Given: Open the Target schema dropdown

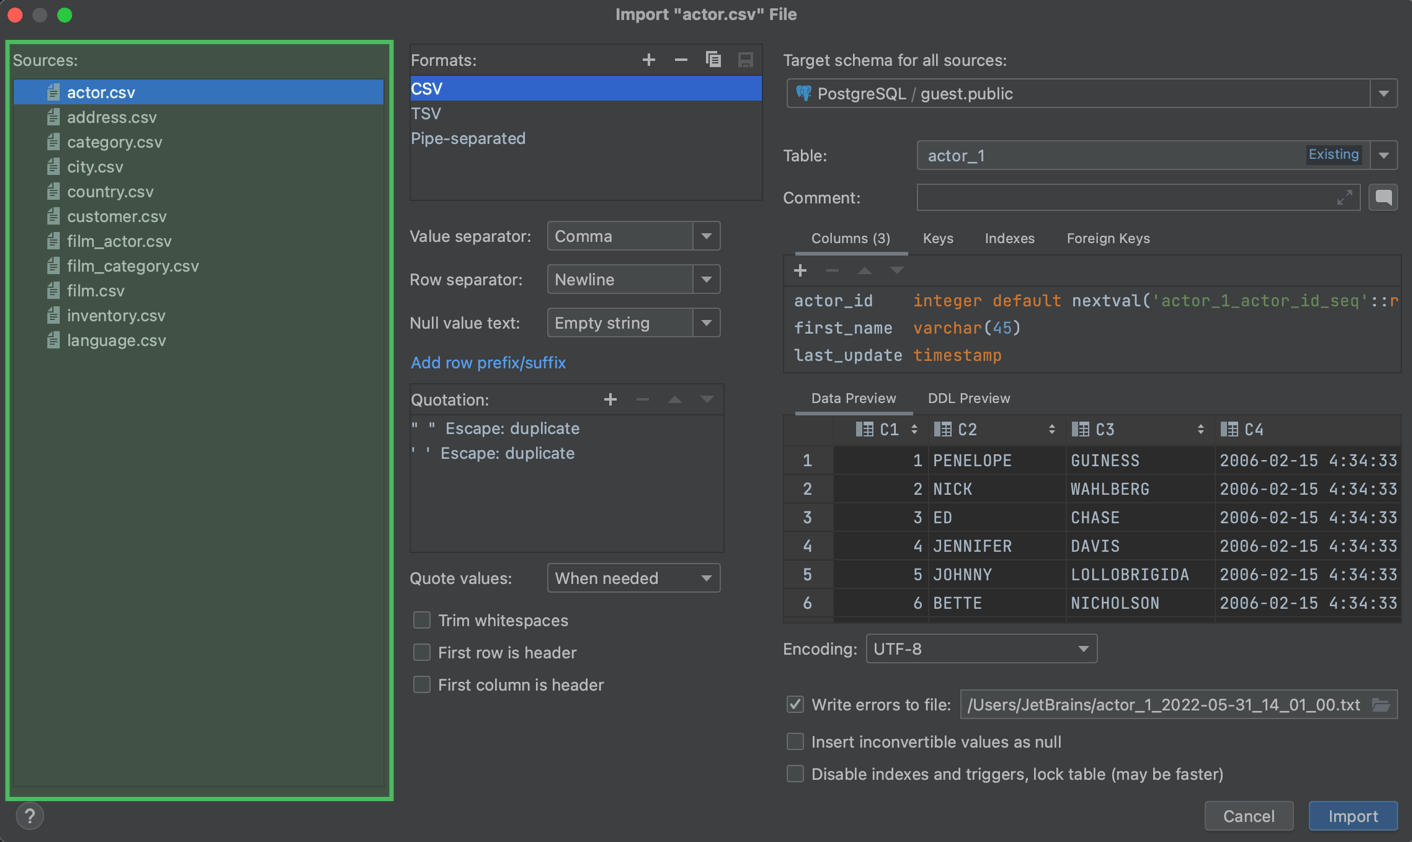Looking at the screenshot, I should 1383,93.
